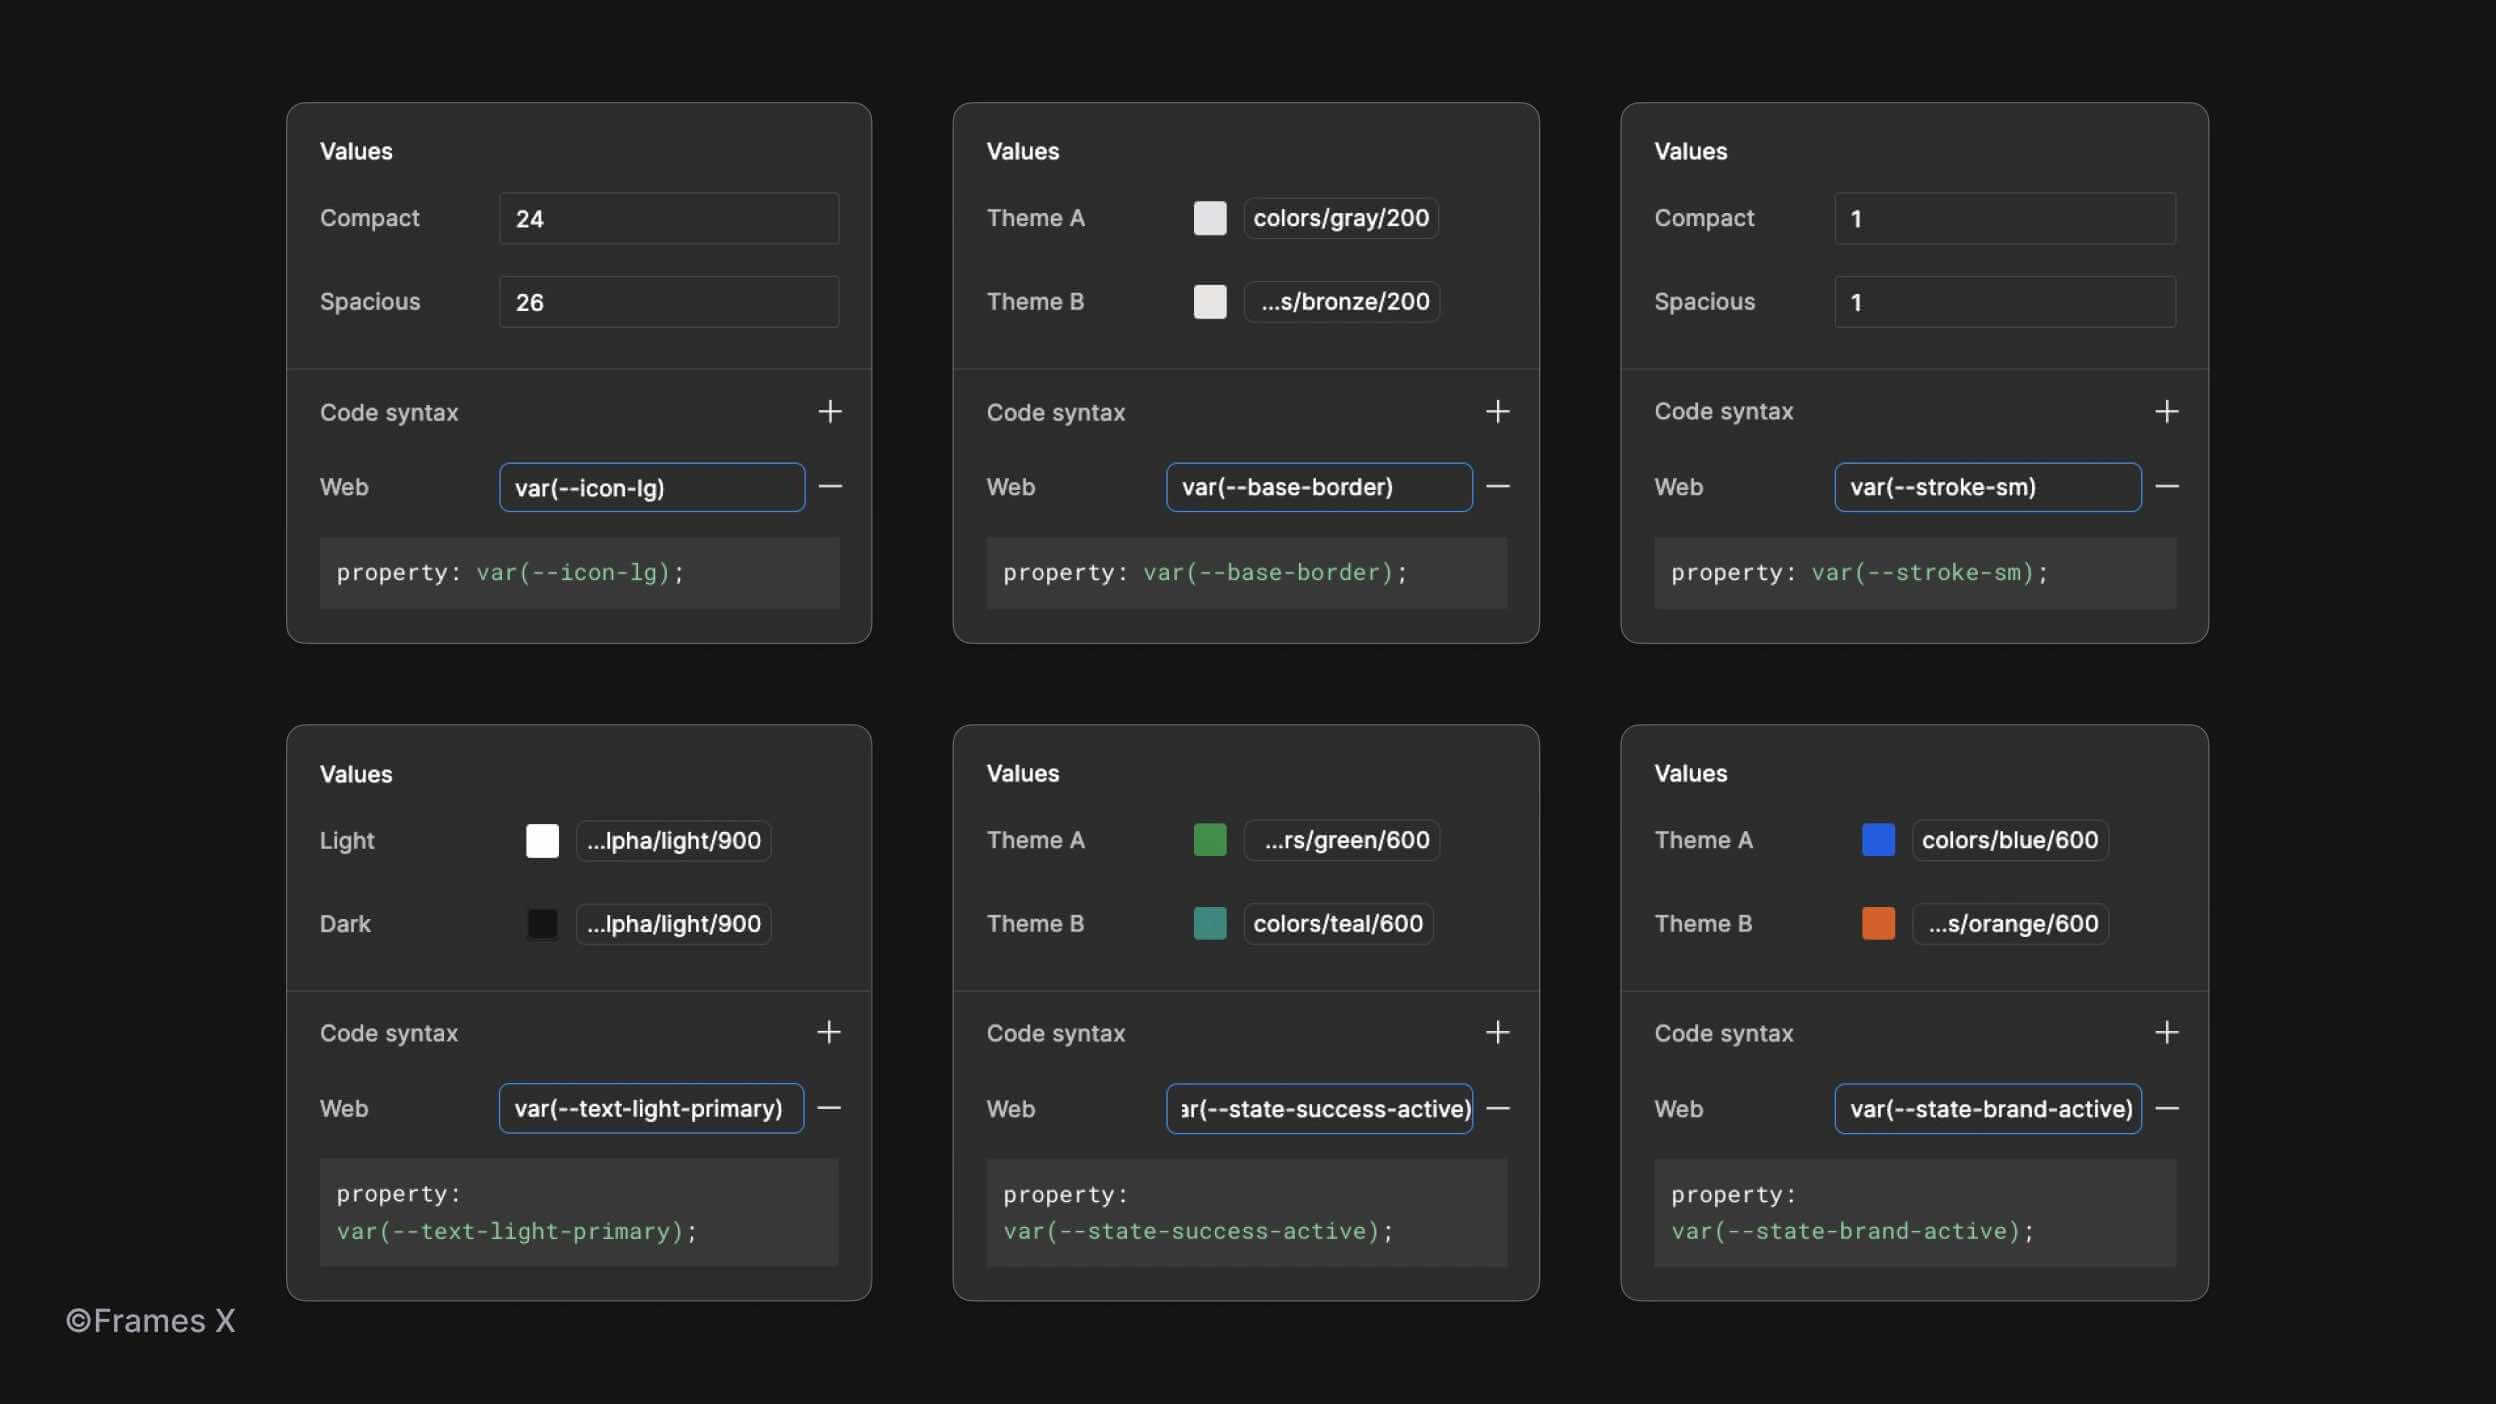Click the Spacious label beside value 26
This screenshot has height=1404, width=2496.
coord(370,302)
